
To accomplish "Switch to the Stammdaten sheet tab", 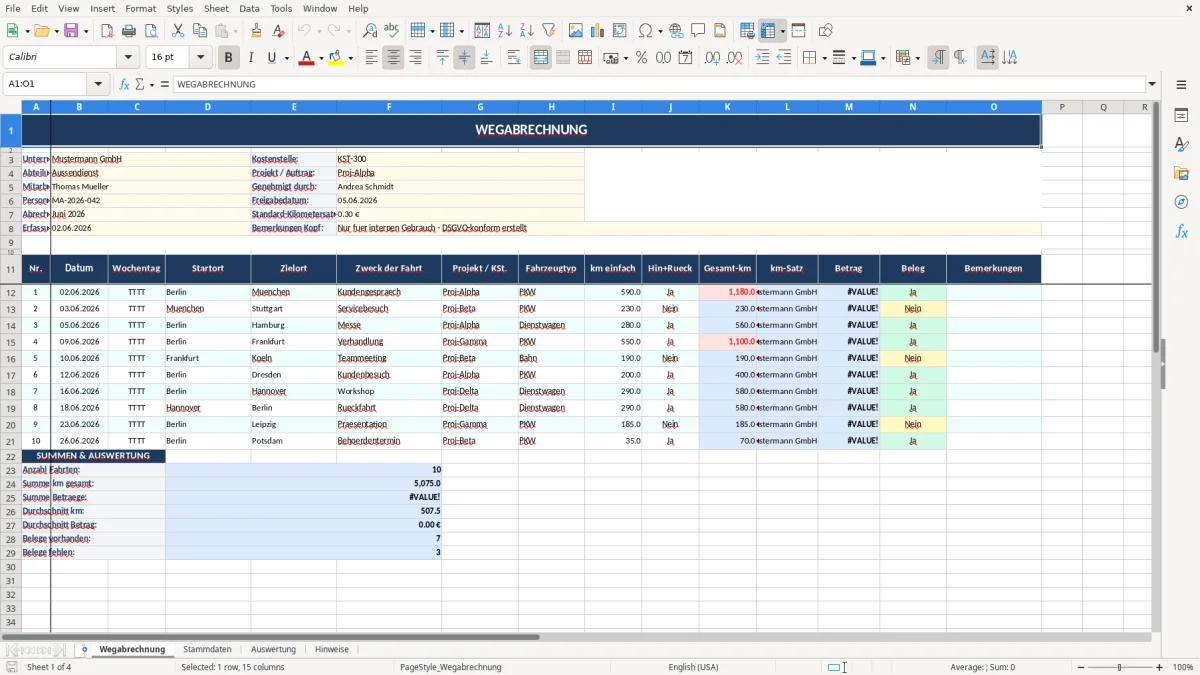I will 207,650.
